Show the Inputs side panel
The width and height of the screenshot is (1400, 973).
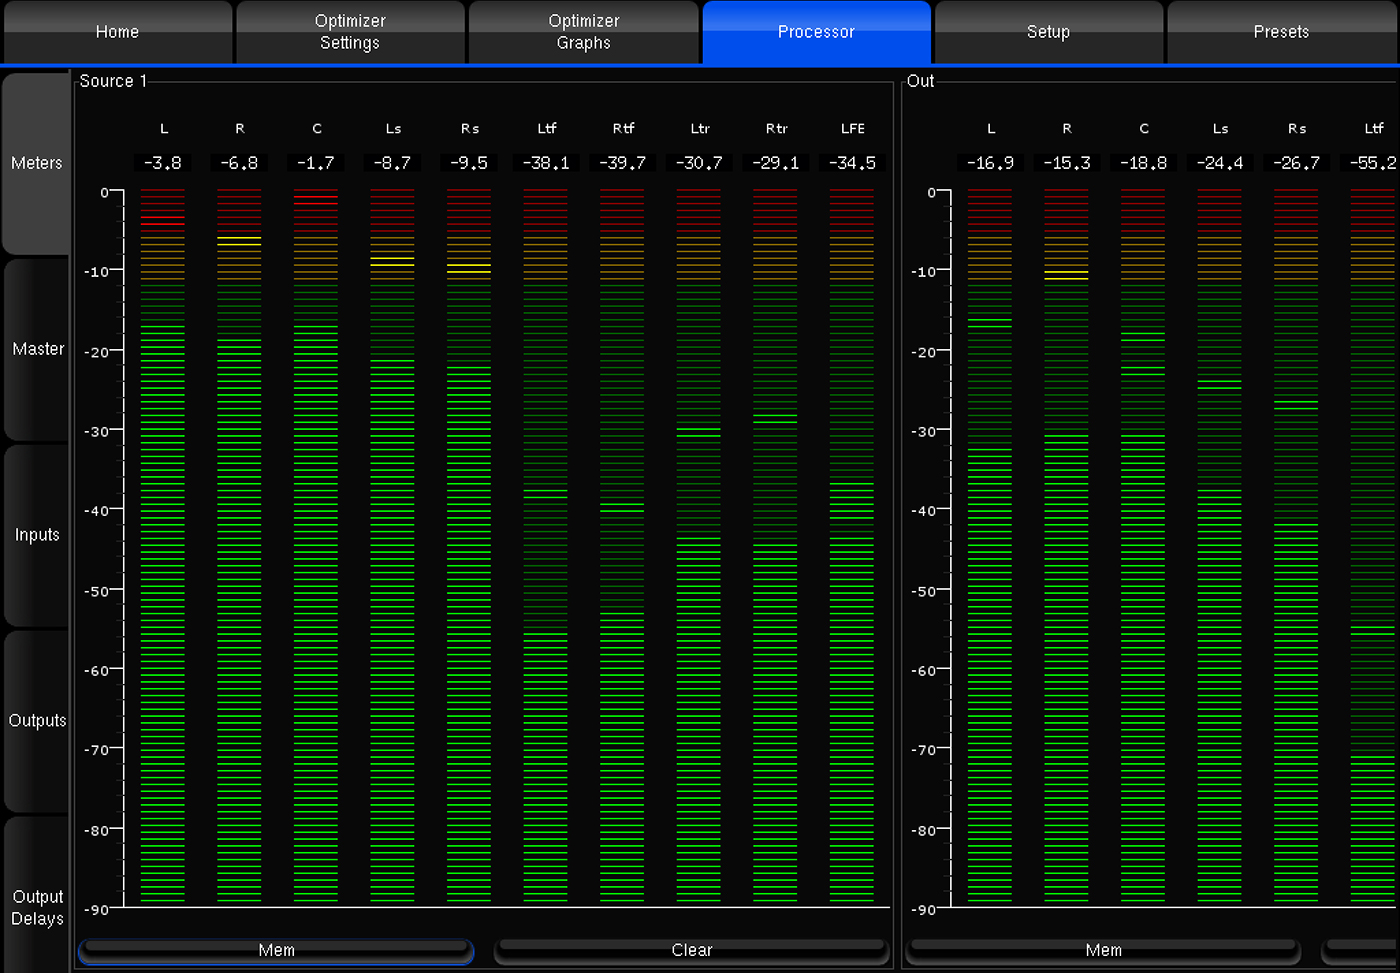point(37,535)
